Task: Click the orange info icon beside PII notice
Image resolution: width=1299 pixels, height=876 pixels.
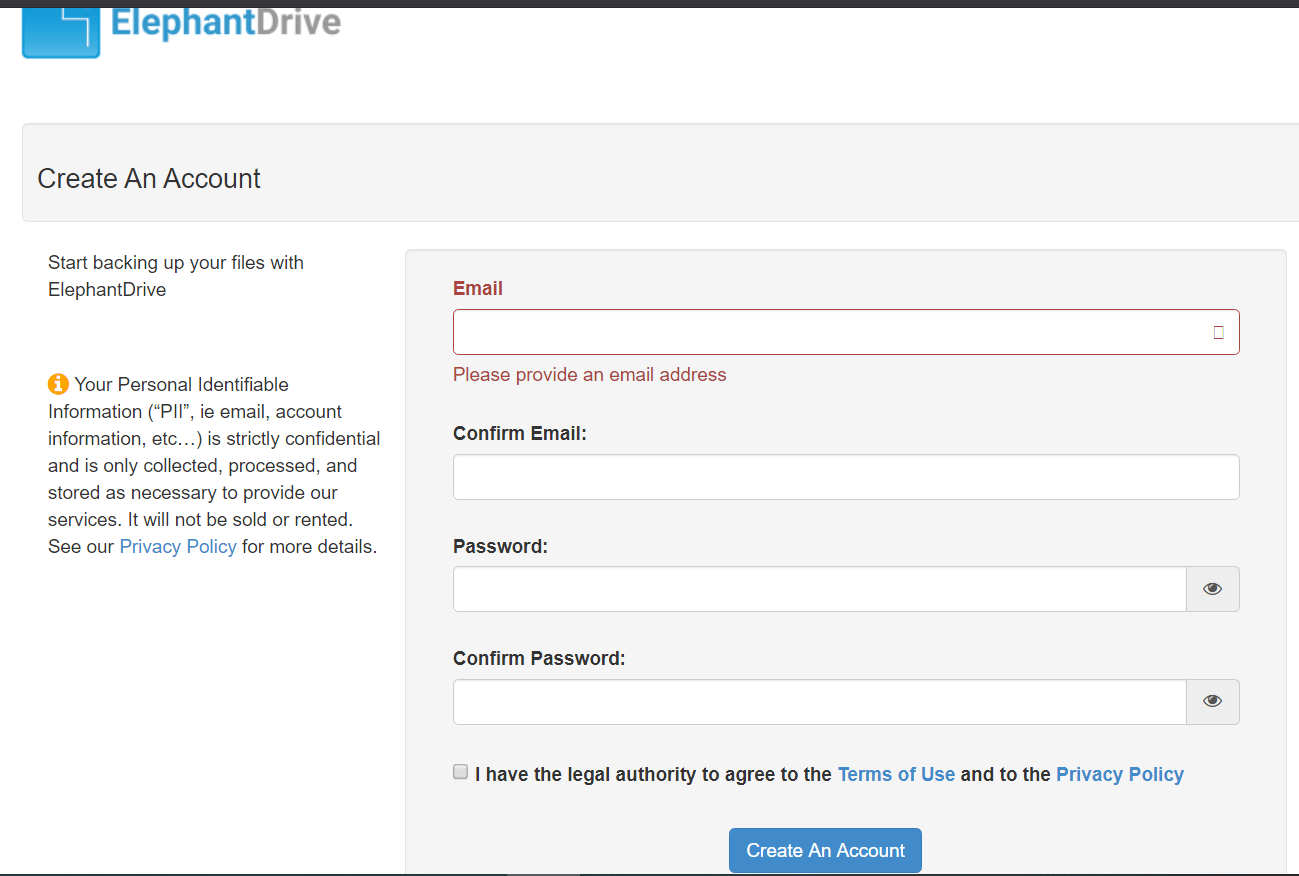Action: 58,383
